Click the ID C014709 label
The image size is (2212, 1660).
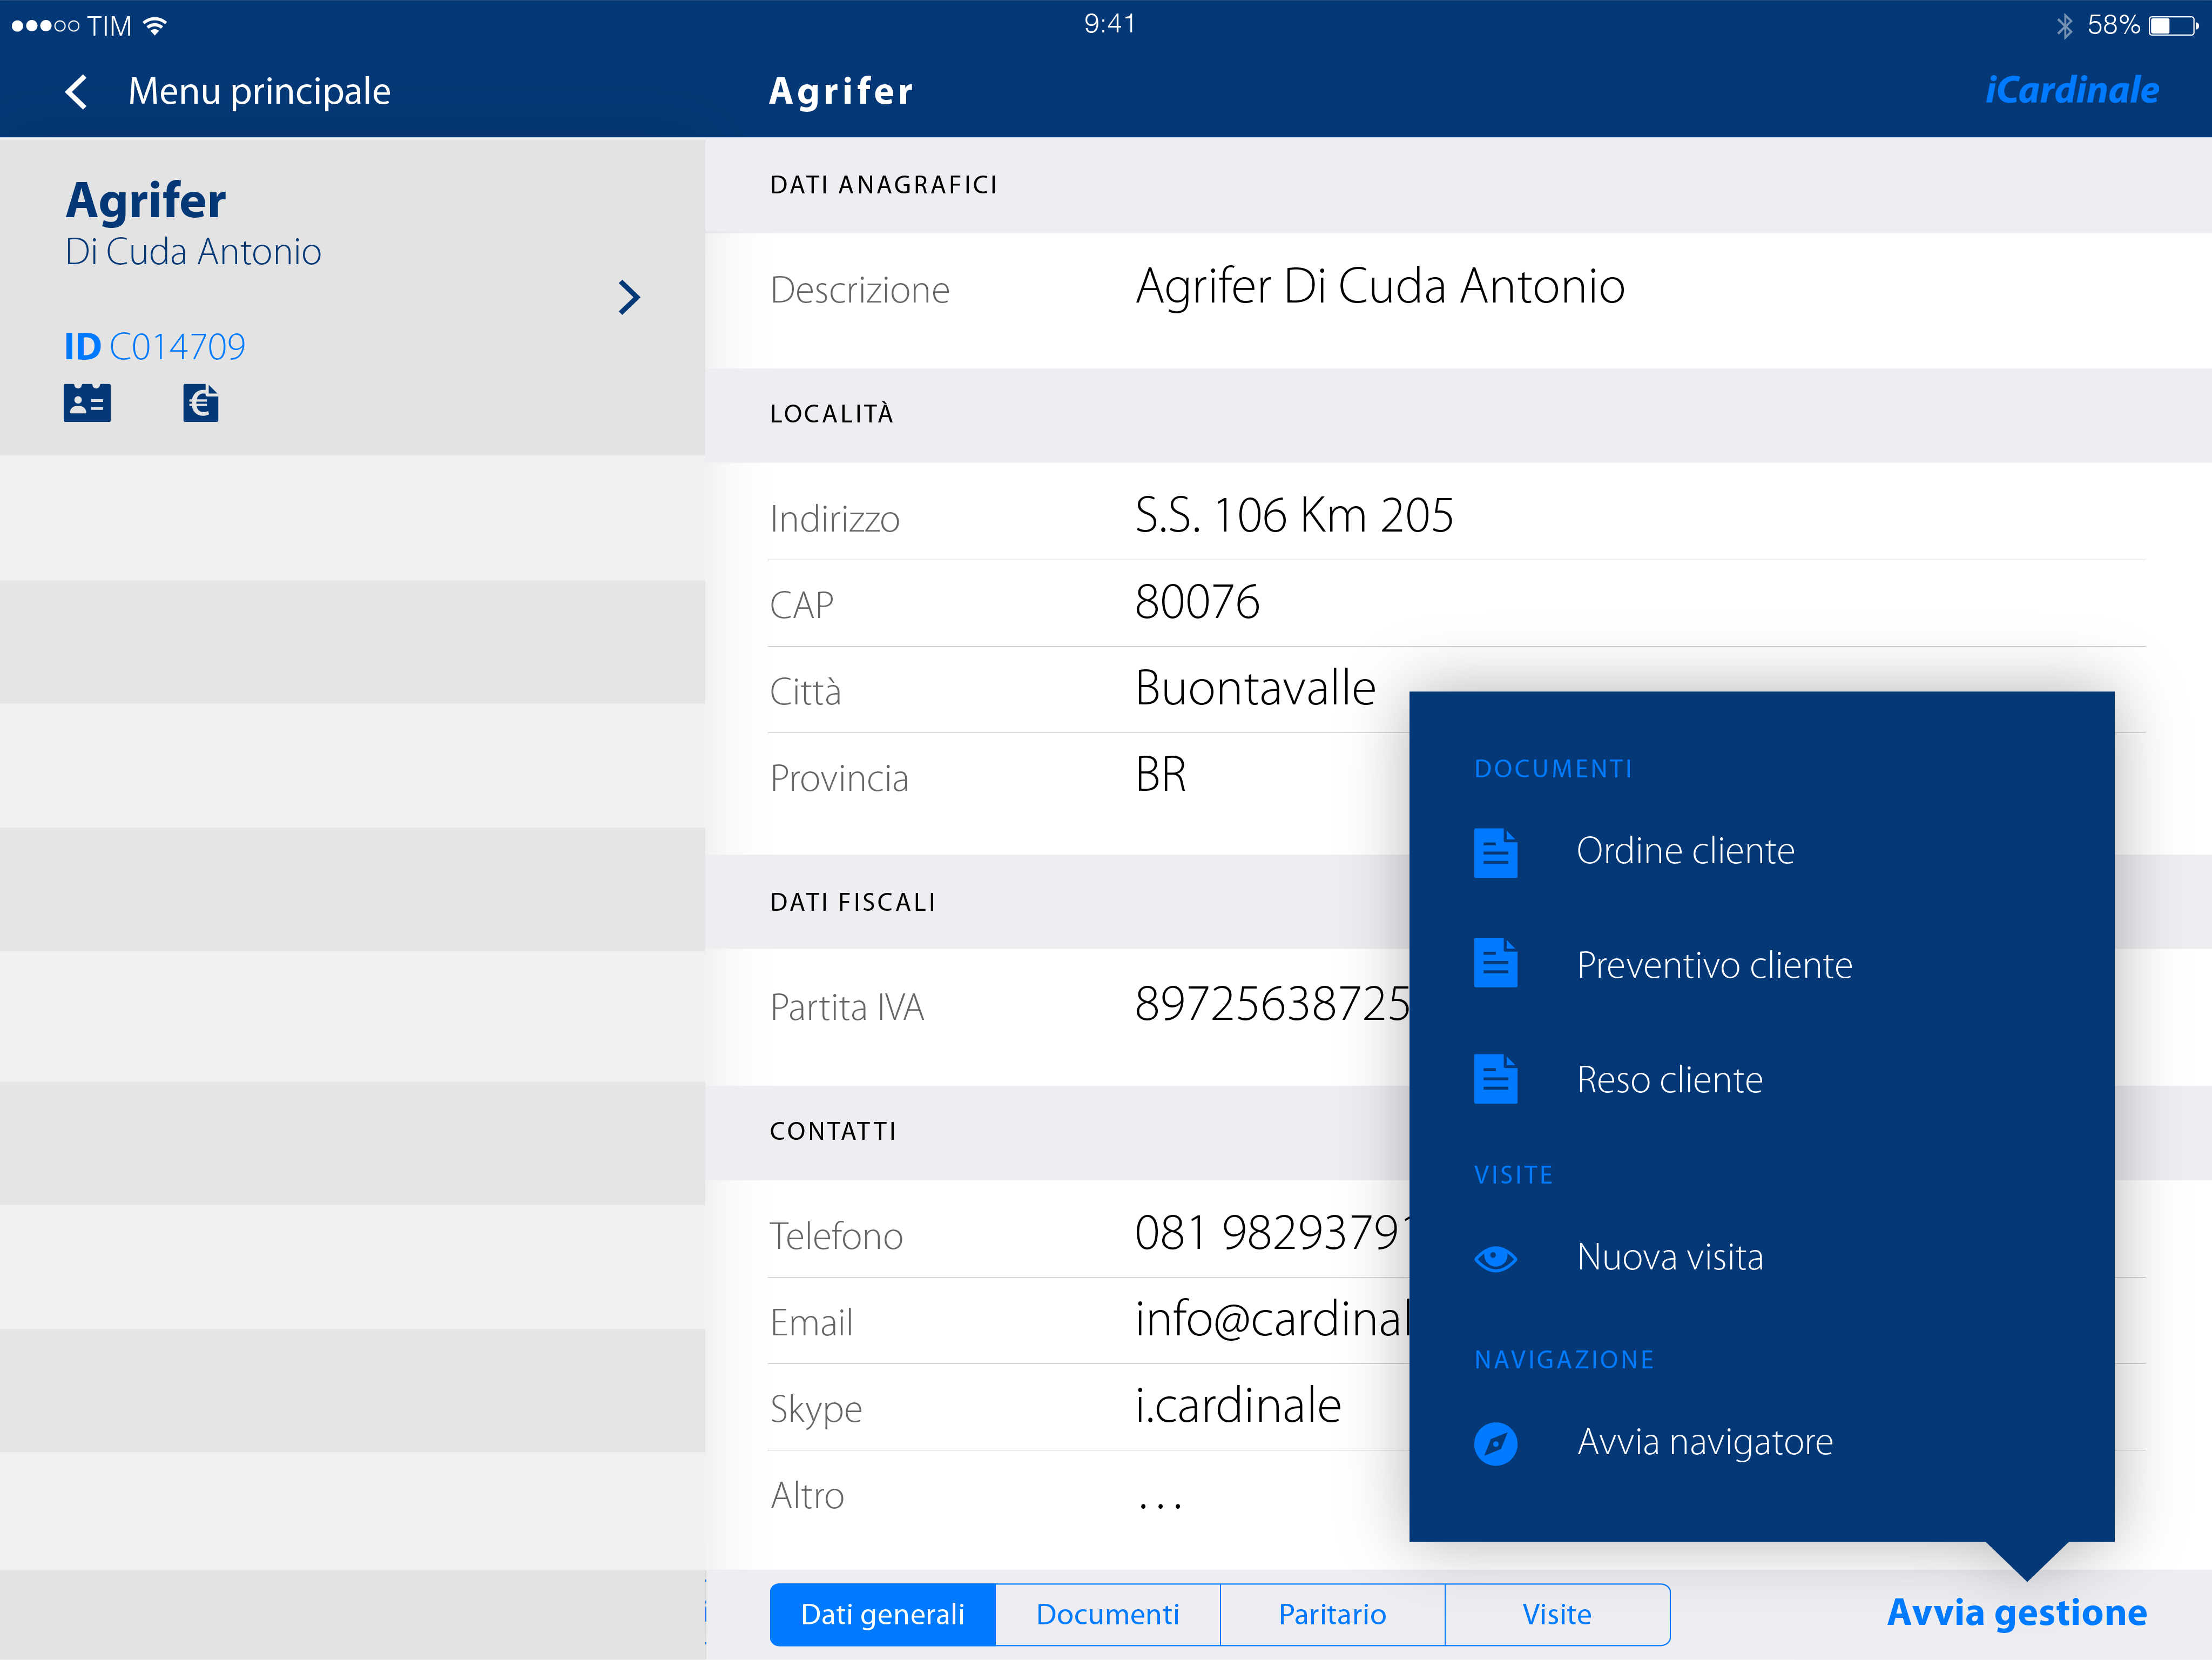click(154, 347)
